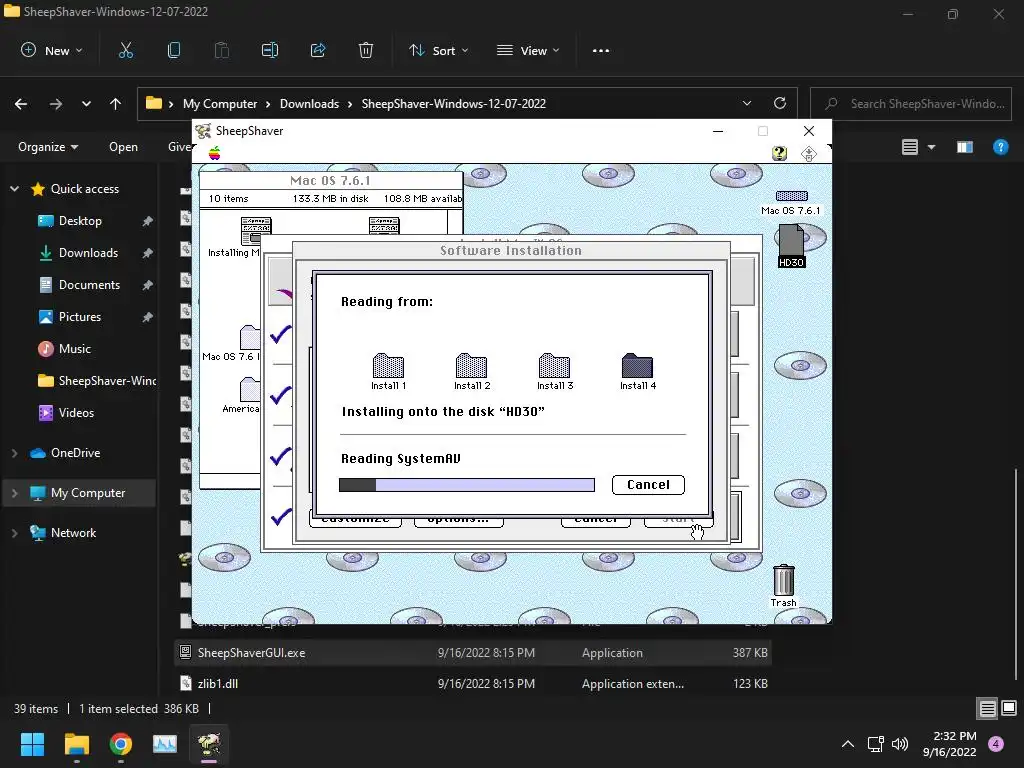Click the Explorer file list scrollbar

point(1016,573)
